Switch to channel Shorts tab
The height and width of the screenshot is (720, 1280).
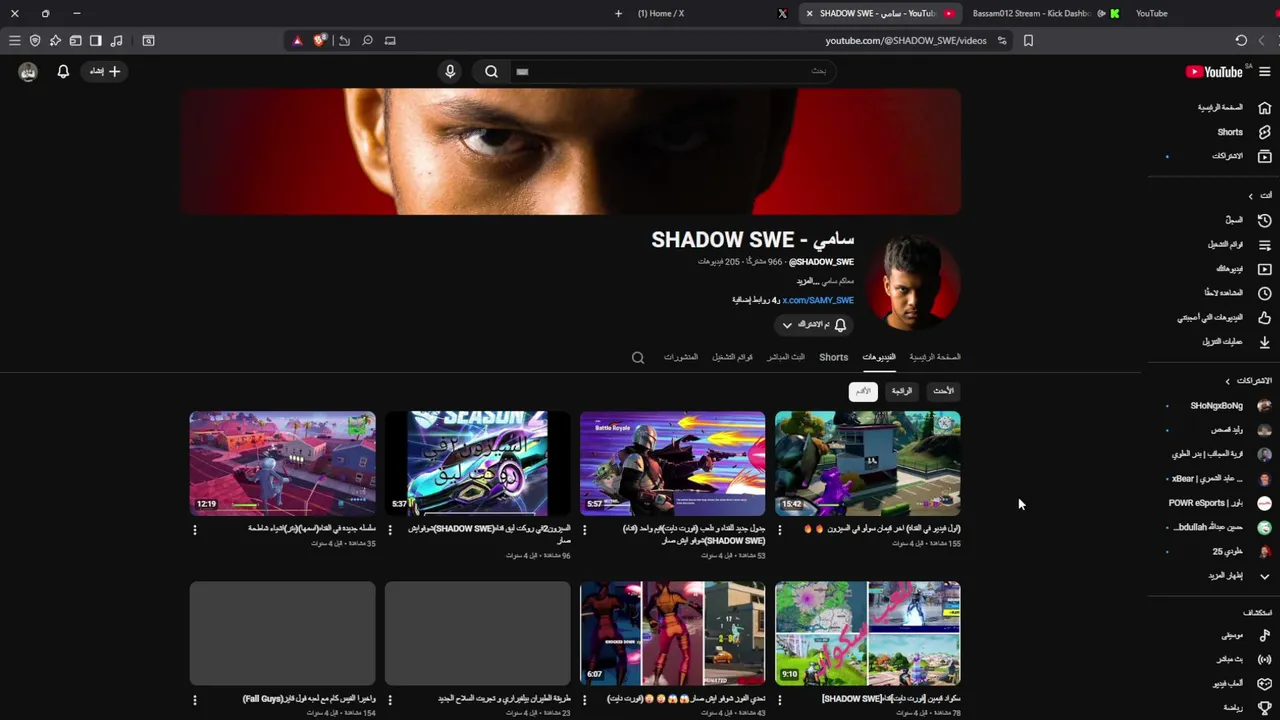coord(833,357)
